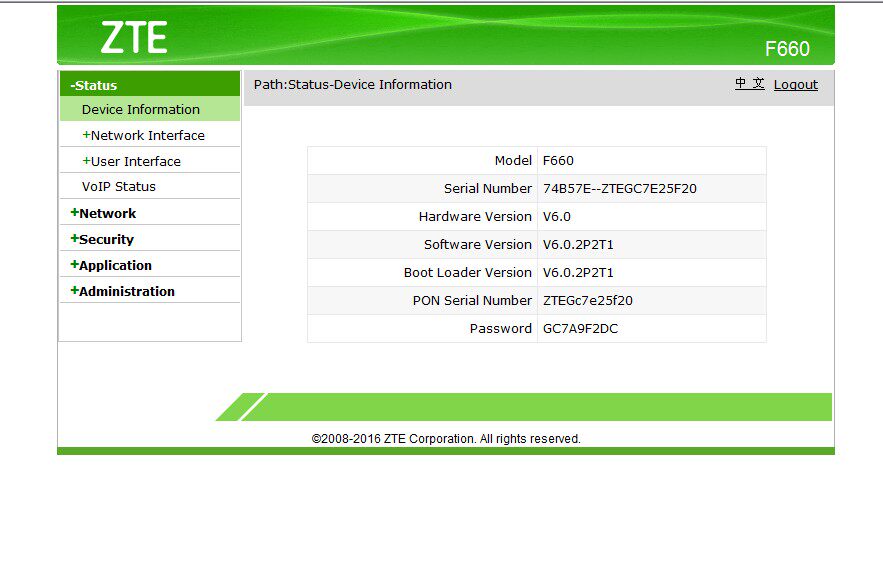This screenshot has height=587, width=883.
Task: Click the Path:Status-Device Information breadcrumb
Action: pyautogui.click(x=353, y=85)
